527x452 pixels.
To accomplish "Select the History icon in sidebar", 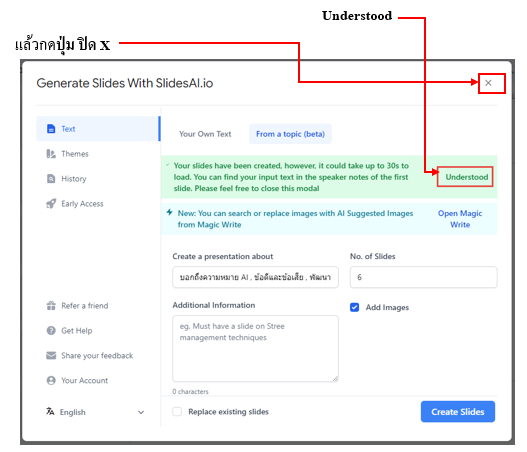I will pos(51,179).
